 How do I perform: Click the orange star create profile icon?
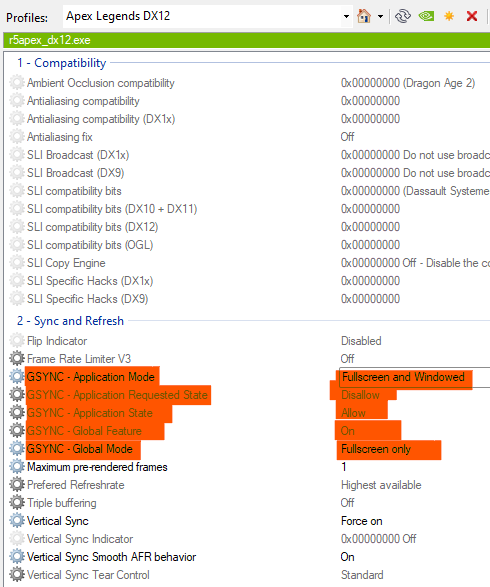click(449, 16)
